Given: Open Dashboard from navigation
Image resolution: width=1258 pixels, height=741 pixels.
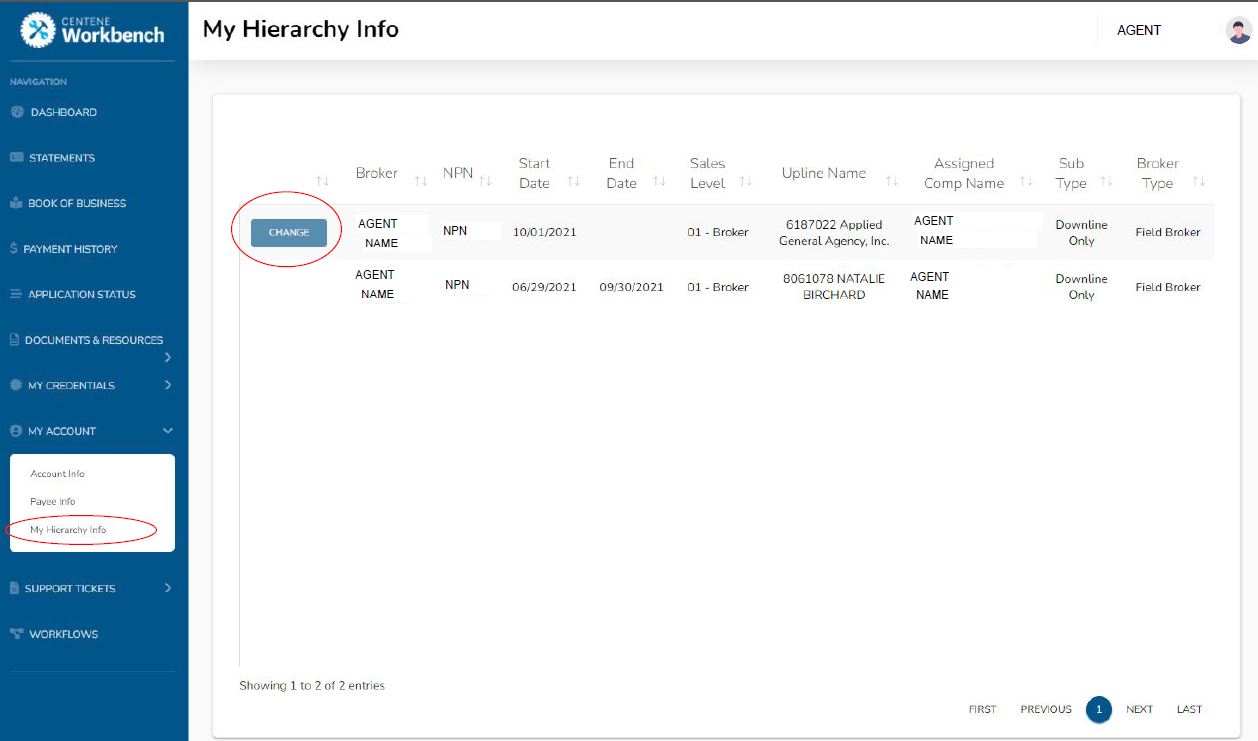Looking at the screenshot, I should pyautogui.click(x=63, y=112).
